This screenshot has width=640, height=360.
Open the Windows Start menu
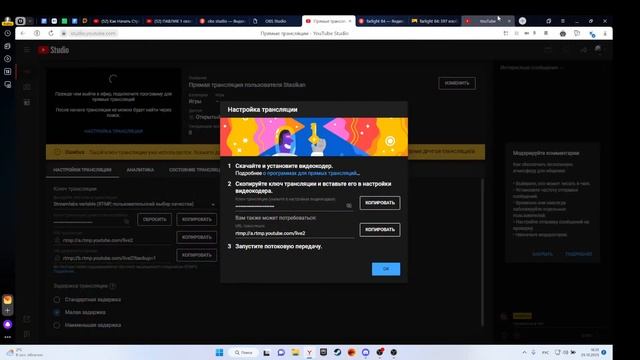219,352
